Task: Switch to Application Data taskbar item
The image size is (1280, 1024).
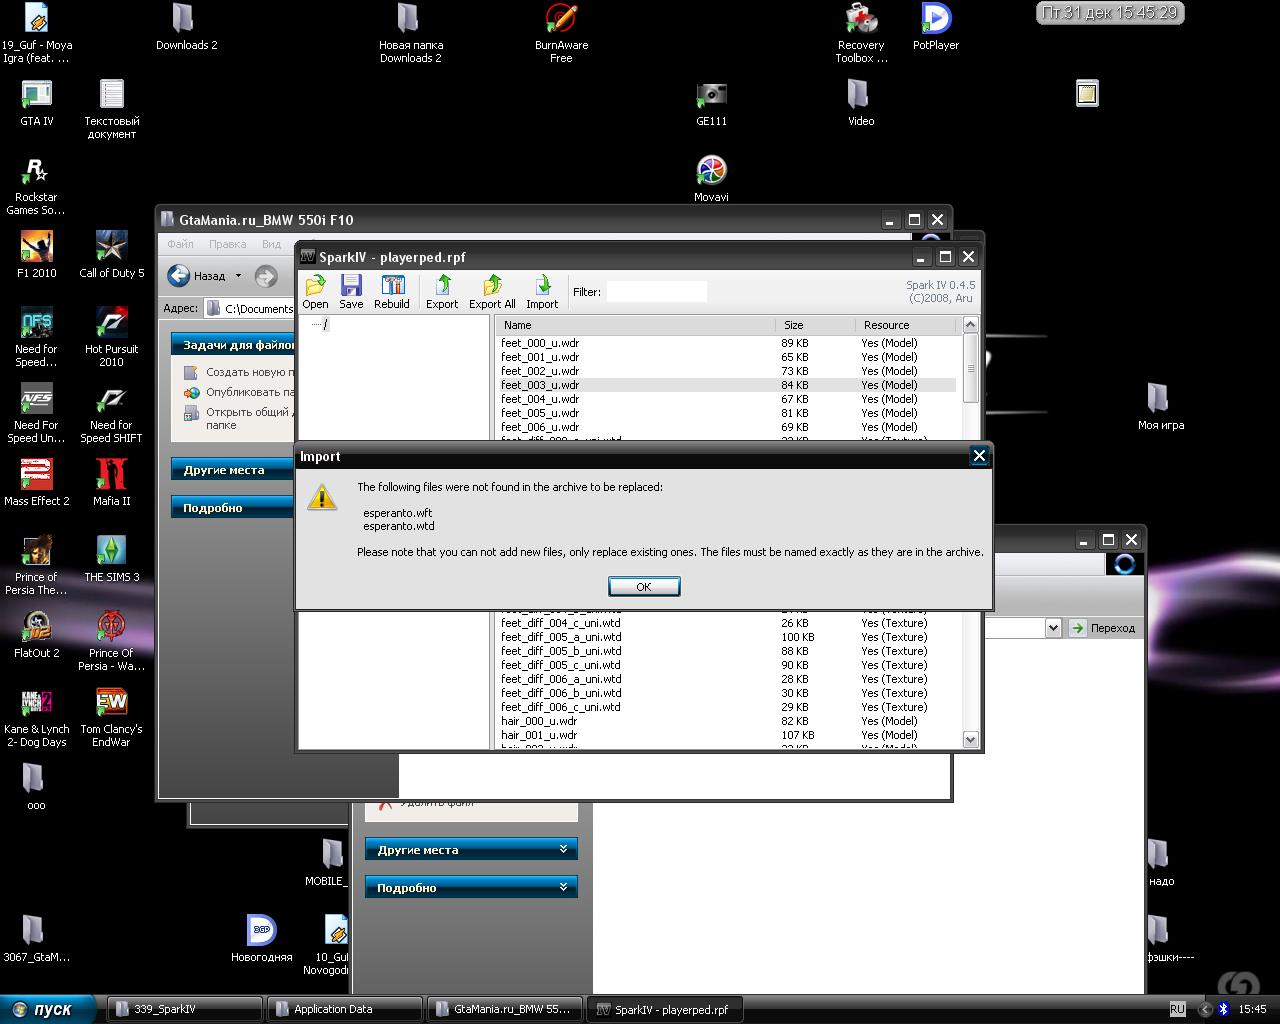Action: (343, 1009)
